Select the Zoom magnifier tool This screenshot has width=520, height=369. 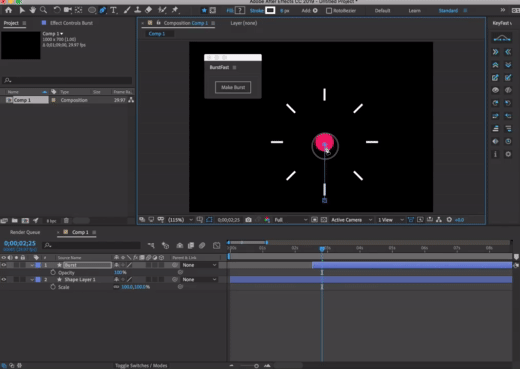click(43, 10)
